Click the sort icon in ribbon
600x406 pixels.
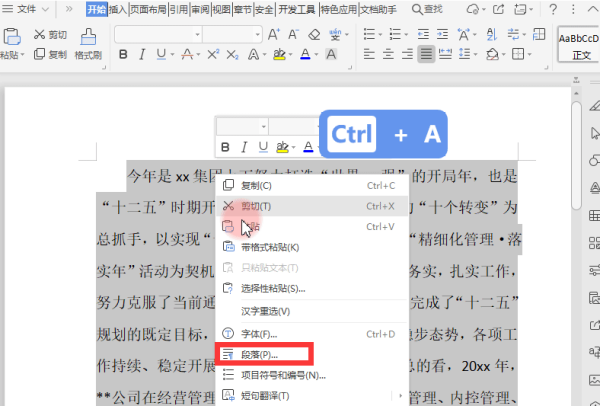(492, 34)
